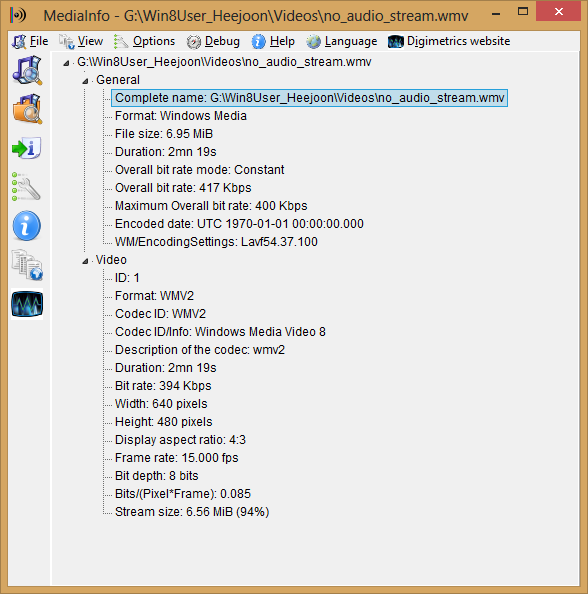Select 'File size: 6.95 MiB' row
Image resolution: width=588 pixels, height=594 pixels.
164,134
